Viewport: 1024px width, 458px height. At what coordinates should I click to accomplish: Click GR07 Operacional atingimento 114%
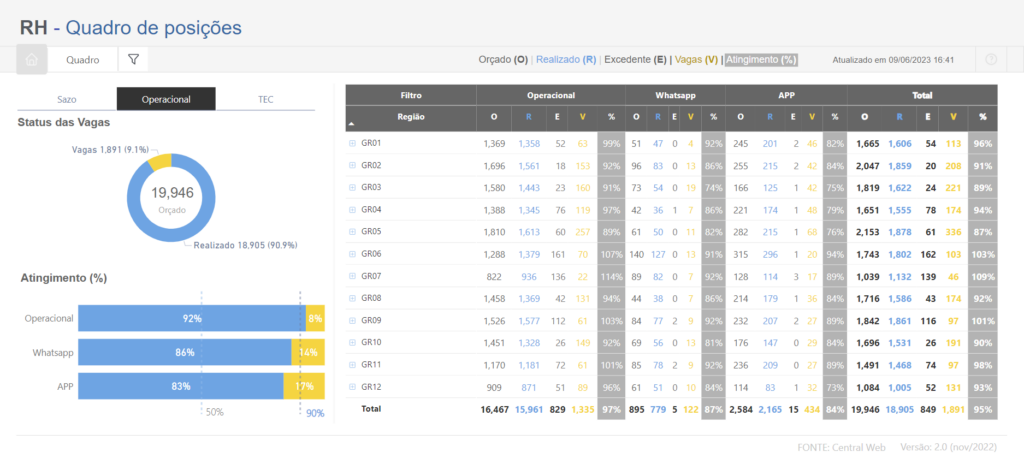coord(611,276)
